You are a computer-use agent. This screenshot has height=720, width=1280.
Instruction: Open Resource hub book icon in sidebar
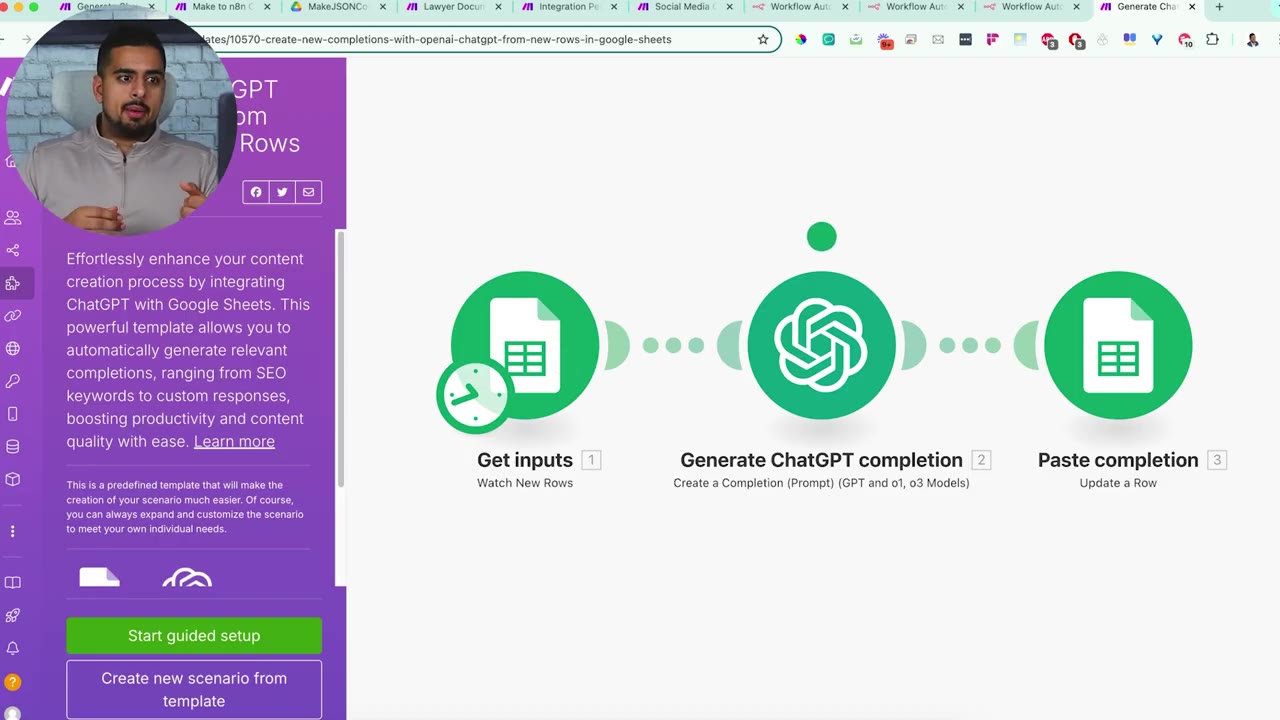tap(13, 583)
